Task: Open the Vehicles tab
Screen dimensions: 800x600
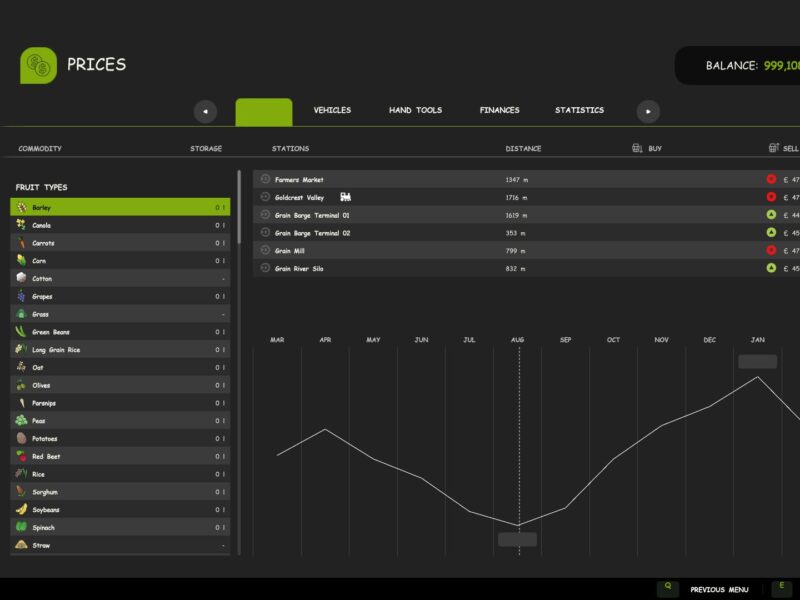Action: click(x=332, y=110)
